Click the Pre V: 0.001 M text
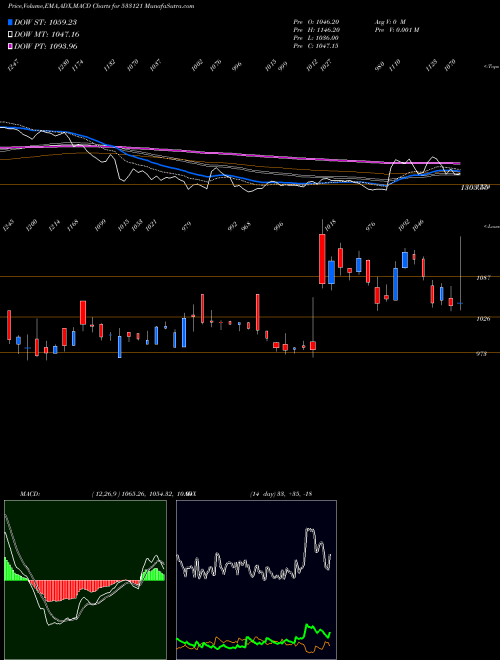The height and width of the screenshot is (660, 500). pyautogui.click(x=396, y=30)
